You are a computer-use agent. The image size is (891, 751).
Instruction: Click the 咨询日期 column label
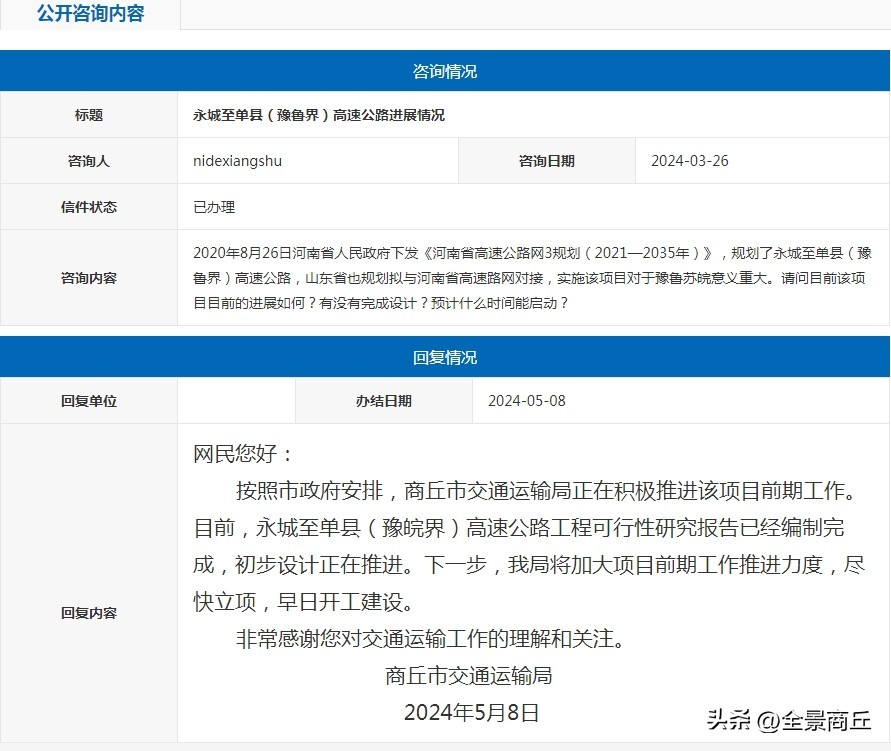(x=547, y=161)
